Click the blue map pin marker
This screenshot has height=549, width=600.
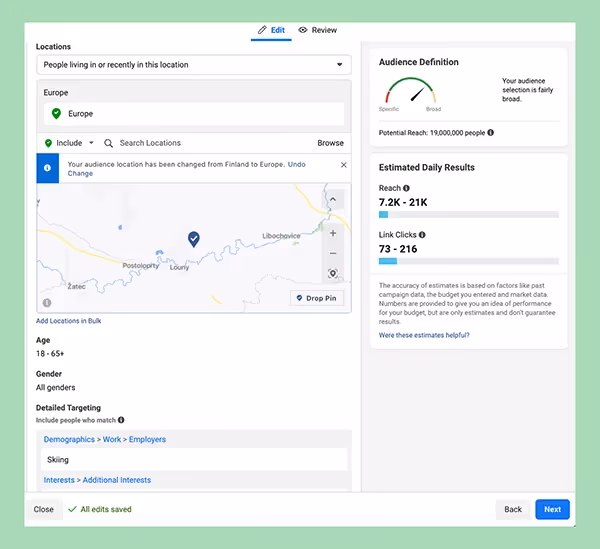tap(194, 239)
